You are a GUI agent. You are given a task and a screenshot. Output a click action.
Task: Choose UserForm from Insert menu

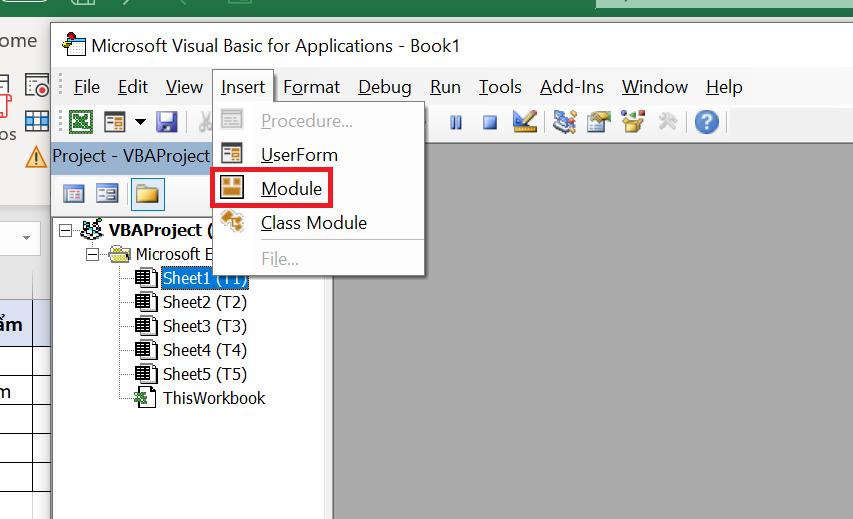(x=318, y=155)
